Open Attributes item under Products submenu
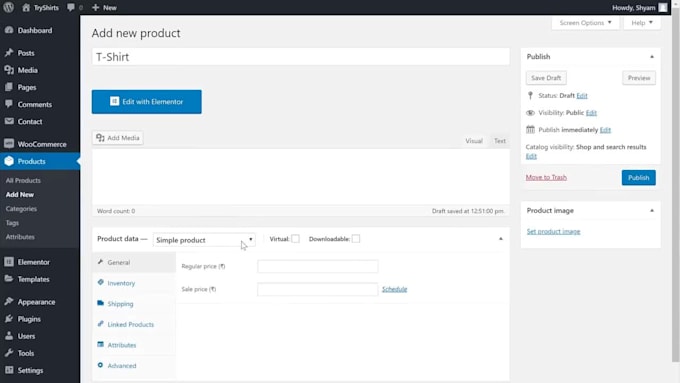This screenshot has width=680, height=383. click(x=20, y=237)
